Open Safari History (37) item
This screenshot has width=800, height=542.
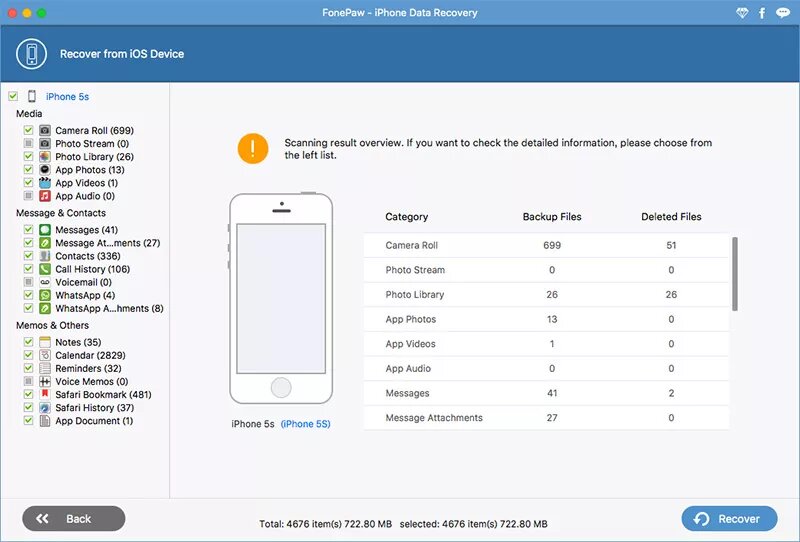click(94, 408)
